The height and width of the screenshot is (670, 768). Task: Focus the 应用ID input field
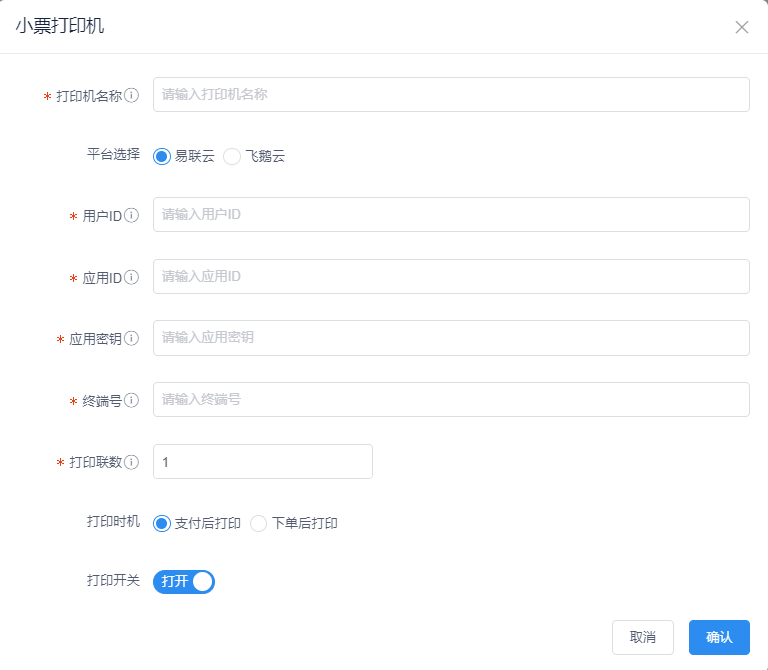(x=451, y=277)
